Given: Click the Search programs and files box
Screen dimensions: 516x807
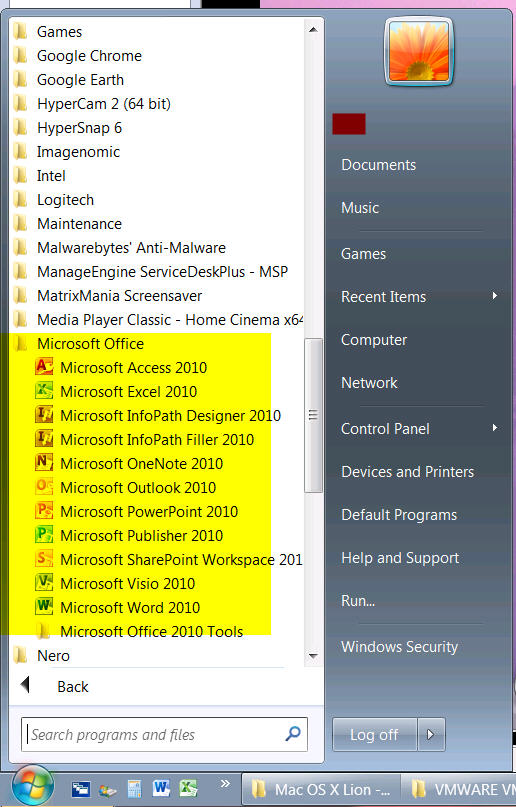Looking at the screenshot, I should pyautogui.click(x=165, y=734).
